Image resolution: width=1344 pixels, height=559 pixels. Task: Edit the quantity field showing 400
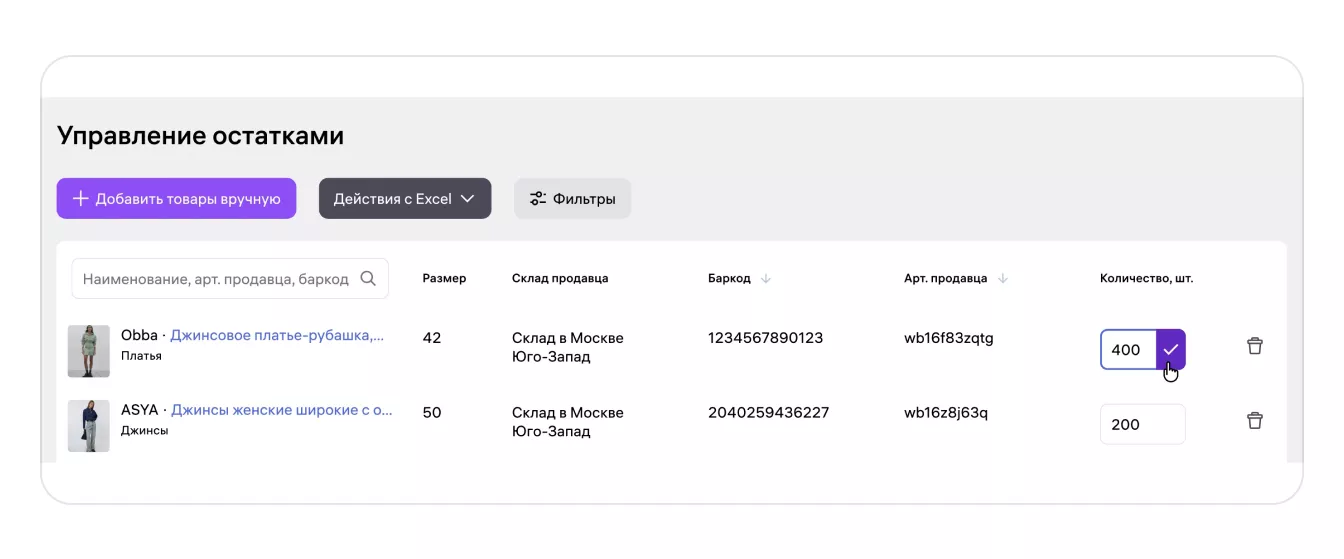pos(1128,350)
